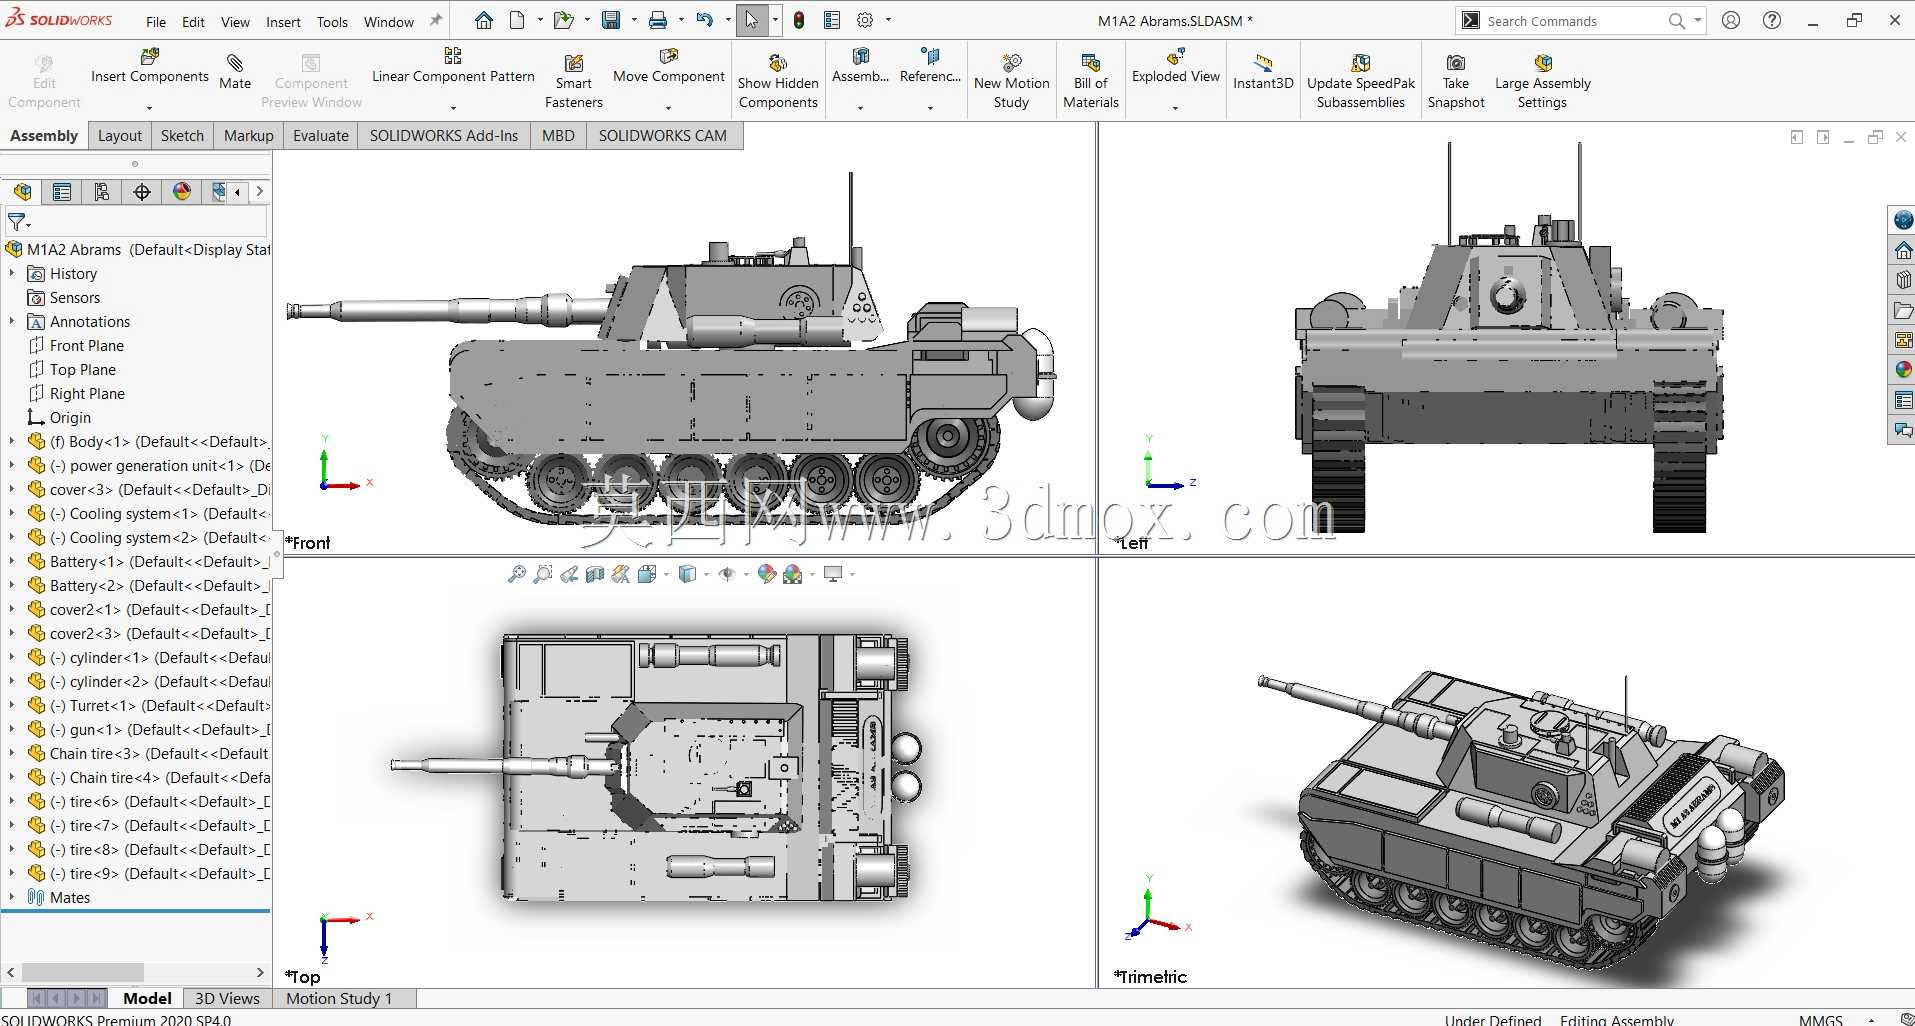Switch to the Motion Study 1 tab
The image size is (1915, 1026).
(339, 998)
